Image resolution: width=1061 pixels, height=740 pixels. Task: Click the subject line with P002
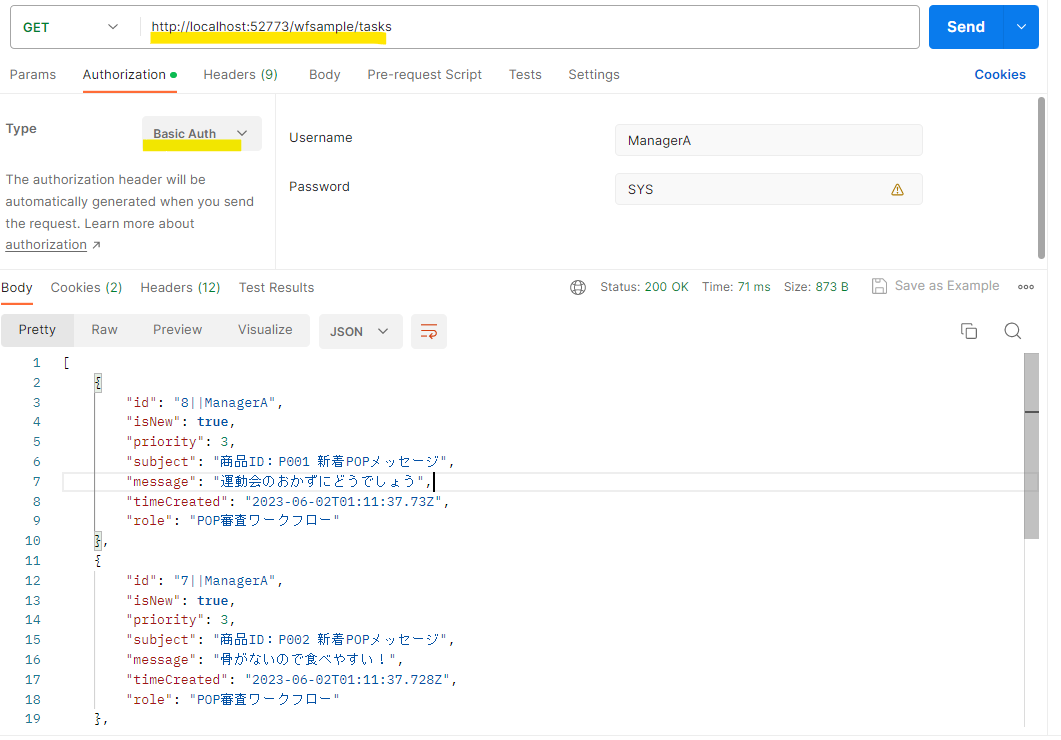(x=290, y=640)
